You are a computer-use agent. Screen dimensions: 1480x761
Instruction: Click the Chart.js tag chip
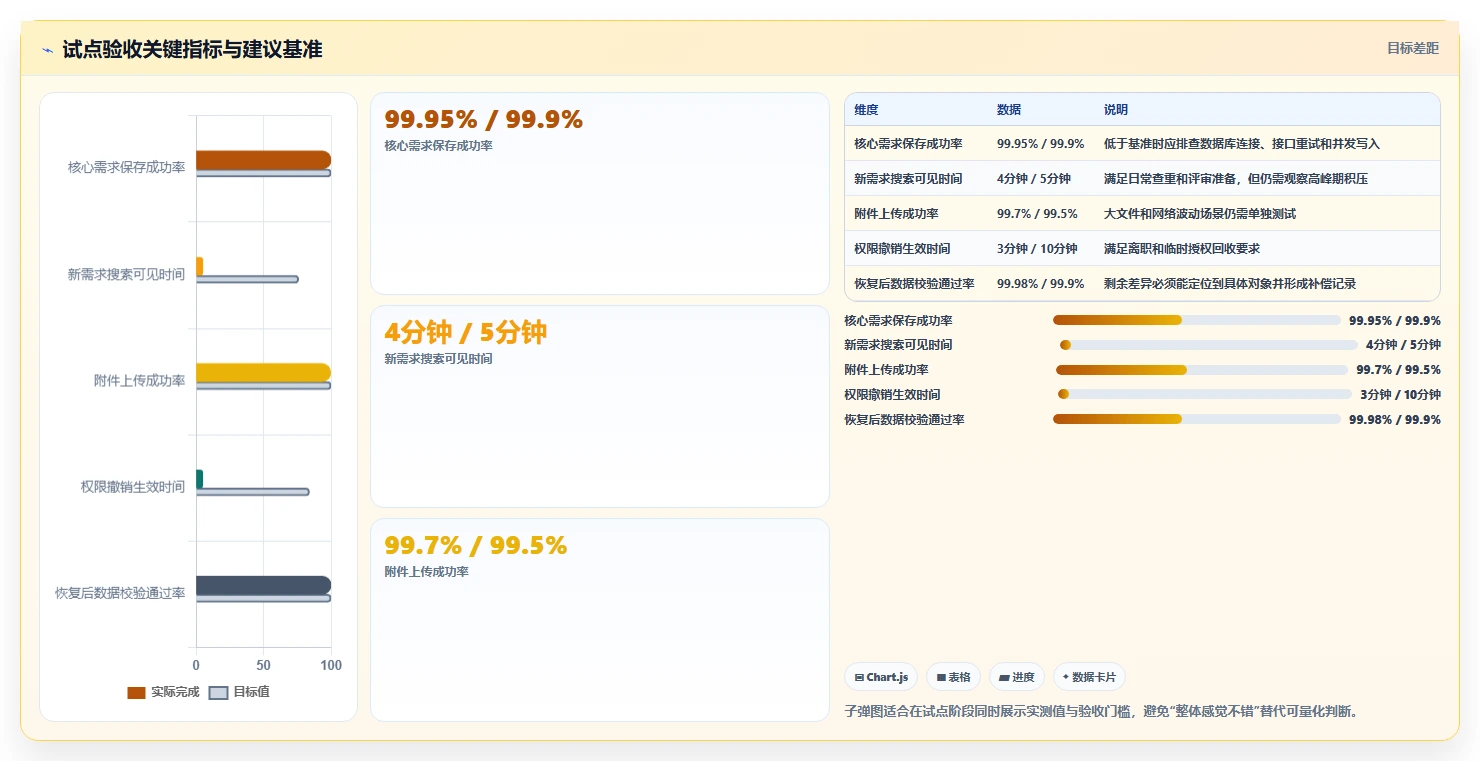881,677
